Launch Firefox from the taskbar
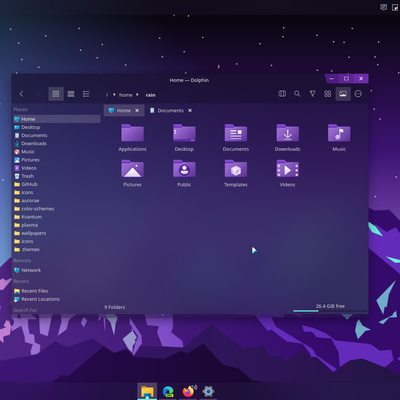400x400 pixels. (x=188, y=391)
